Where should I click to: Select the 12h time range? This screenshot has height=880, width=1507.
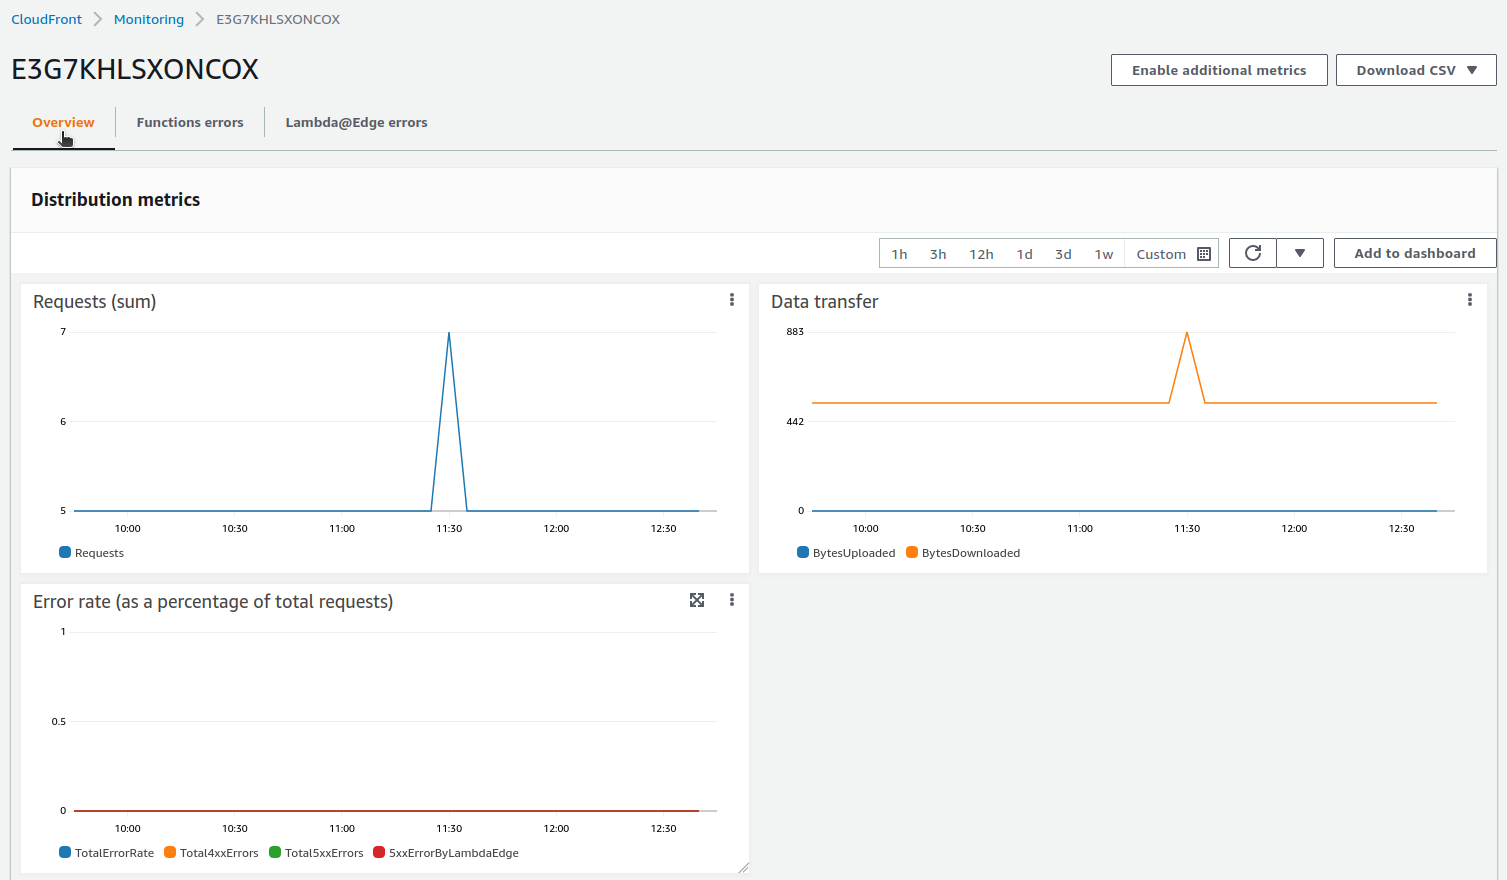981,254
